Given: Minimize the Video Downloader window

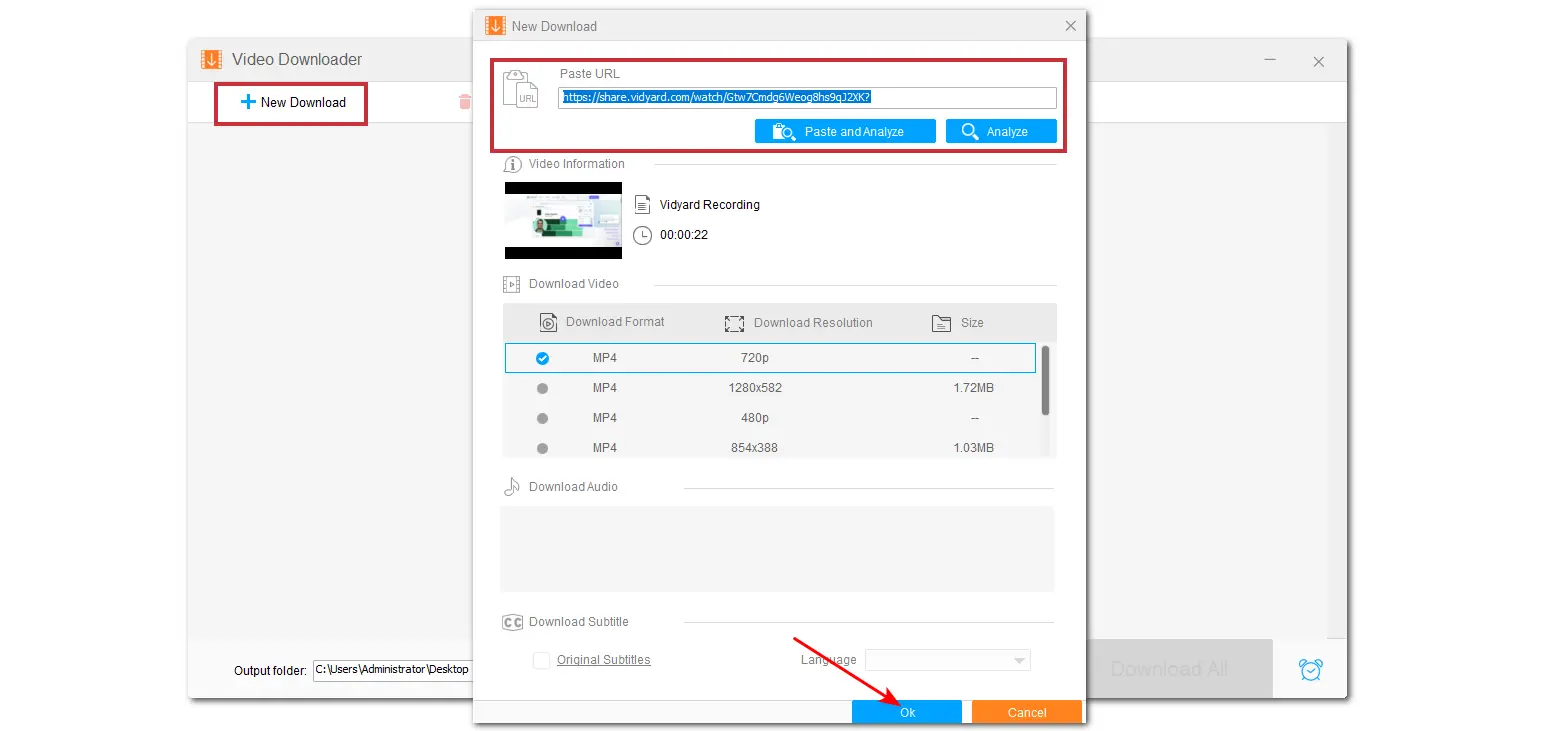Looking at the screenshot, I should [1270, 61].
